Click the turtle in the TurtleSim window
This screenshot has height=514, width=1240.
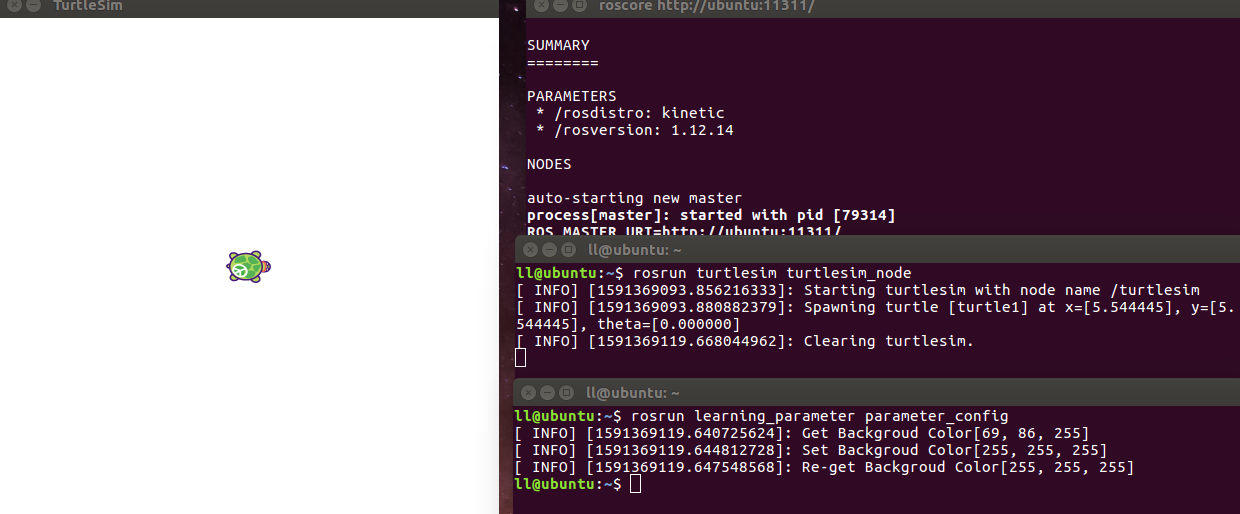249,267
